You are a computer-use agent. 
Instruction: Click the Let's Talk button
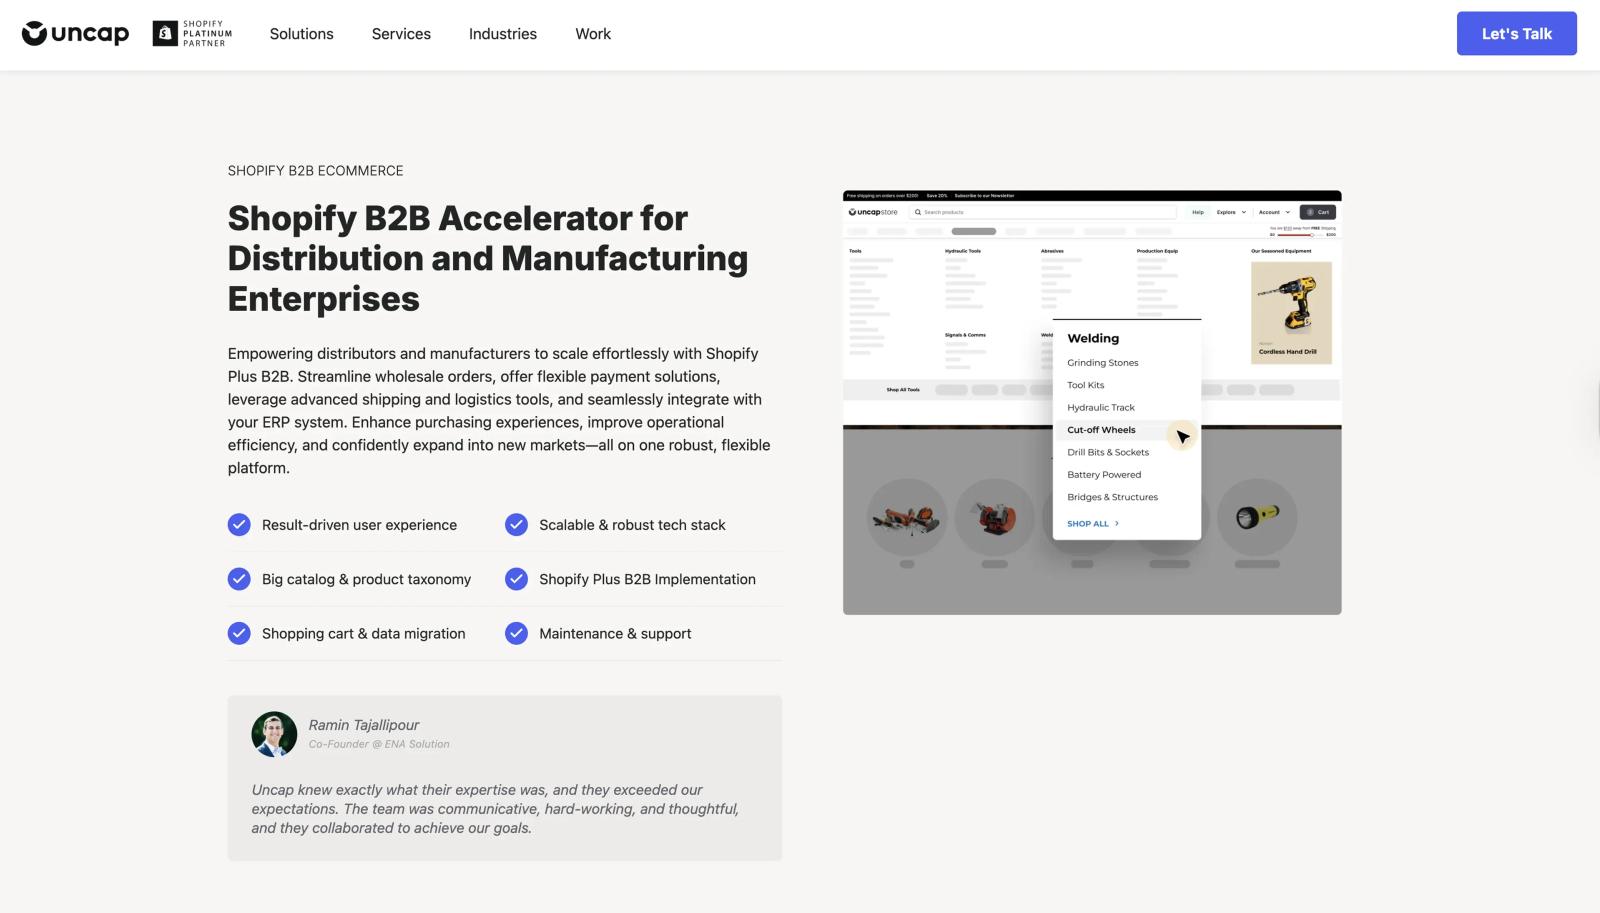[1516, 34]
